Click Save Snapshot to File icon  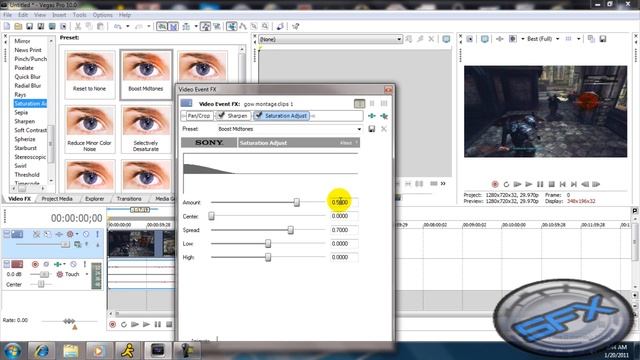pyautogui.click(x=603, y=39)
